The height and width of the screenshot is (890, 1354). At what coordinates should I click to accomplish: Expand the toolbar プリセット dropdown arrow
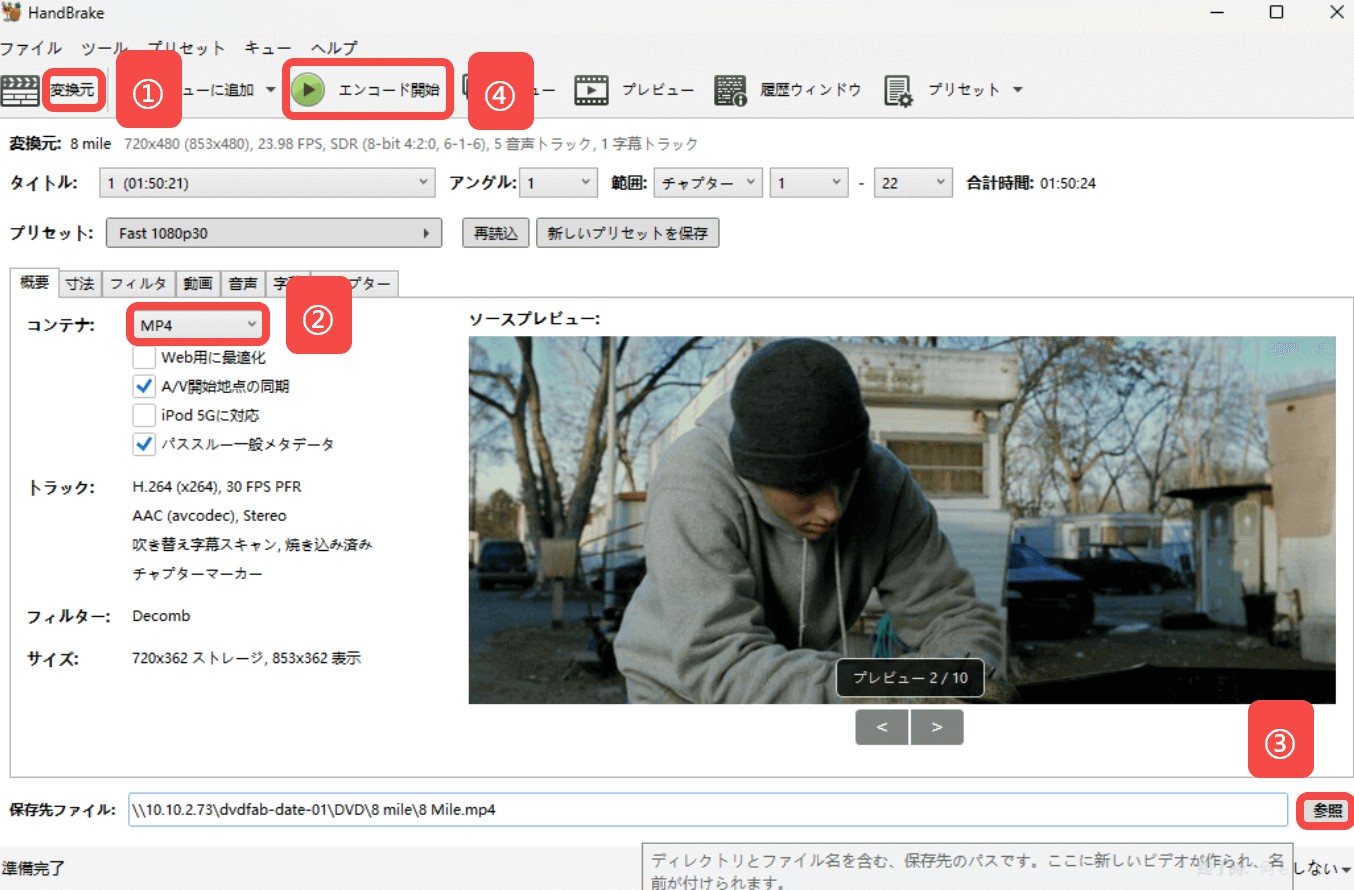[x=1017, y=90]
